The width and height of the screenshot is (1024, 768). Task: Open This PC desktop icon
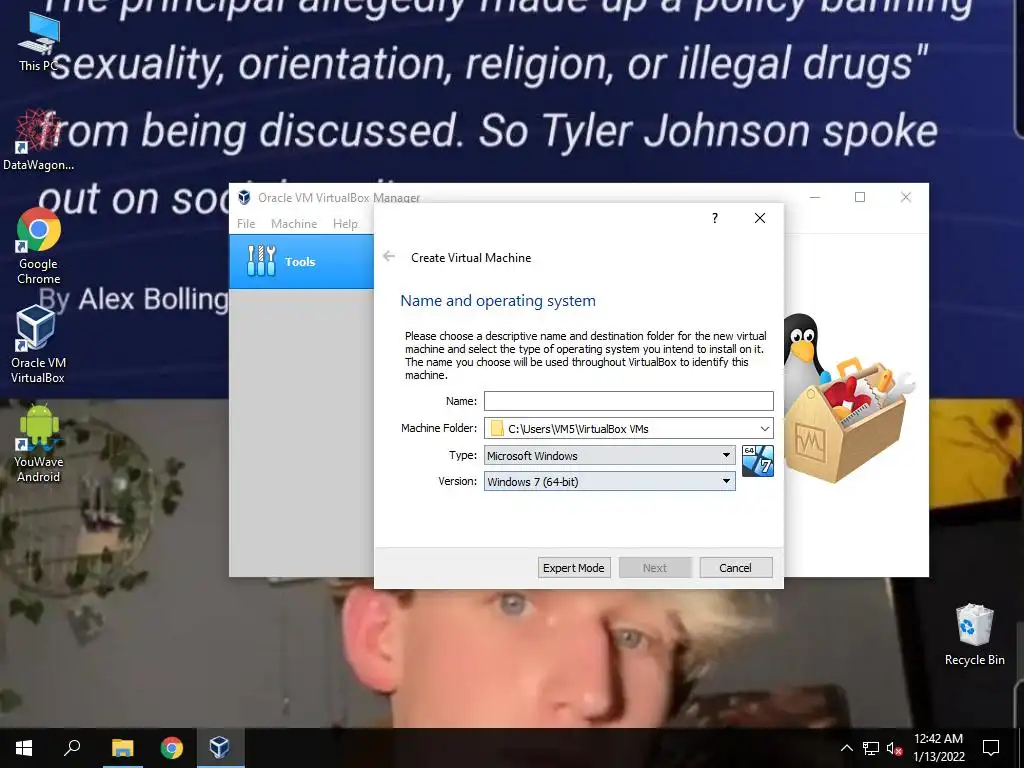coord(38,42)
